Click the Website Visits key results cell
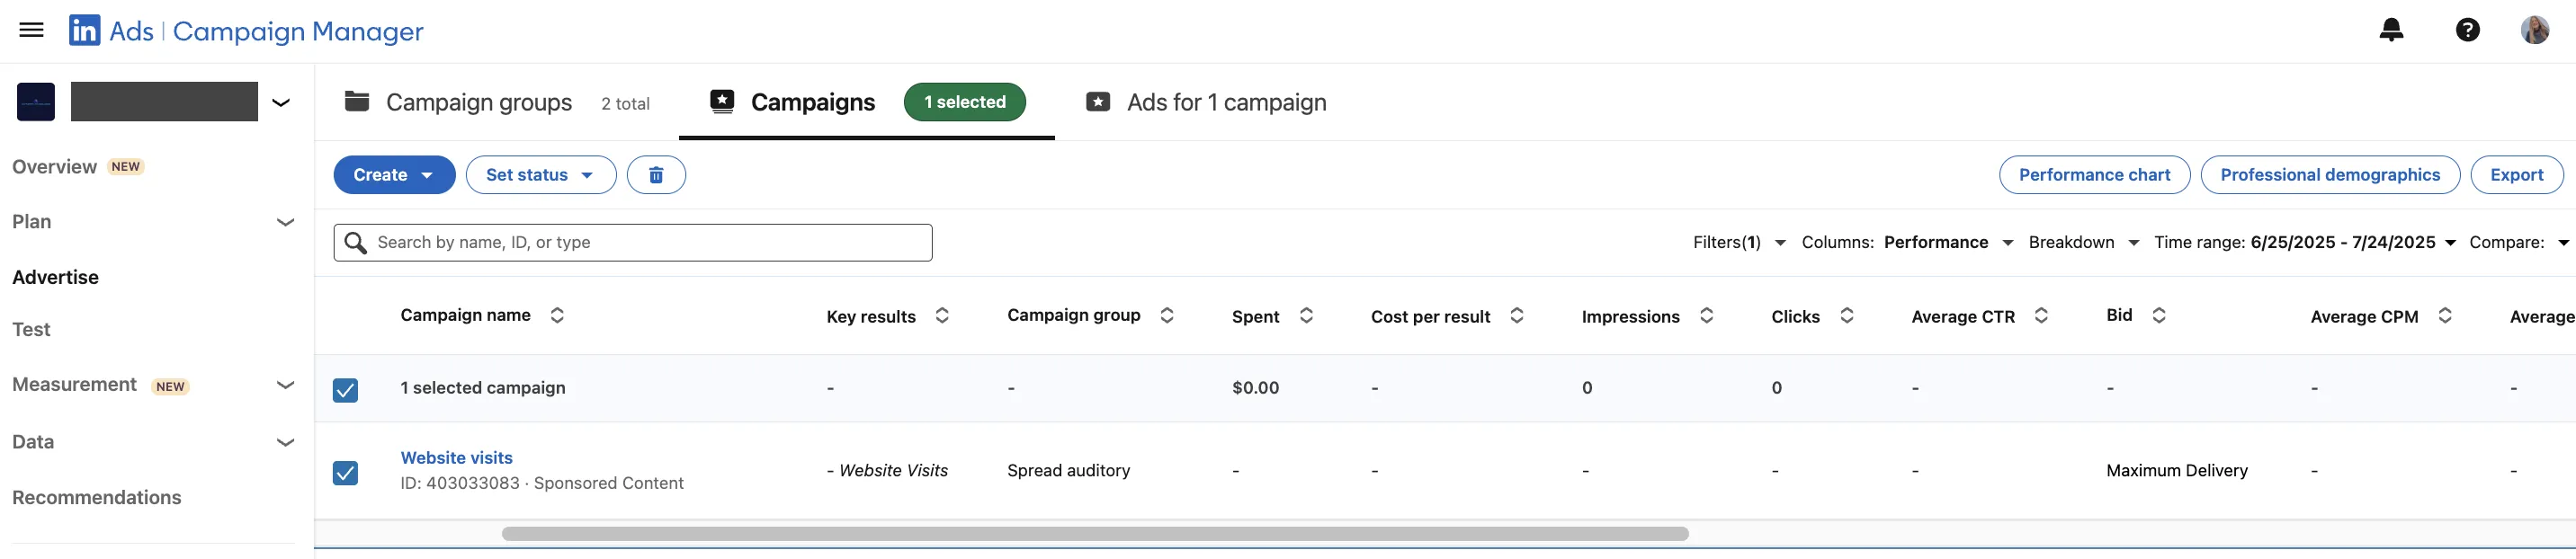This screenshot has height=559, width=2576. pyautogui.click(x=887, y=470)
